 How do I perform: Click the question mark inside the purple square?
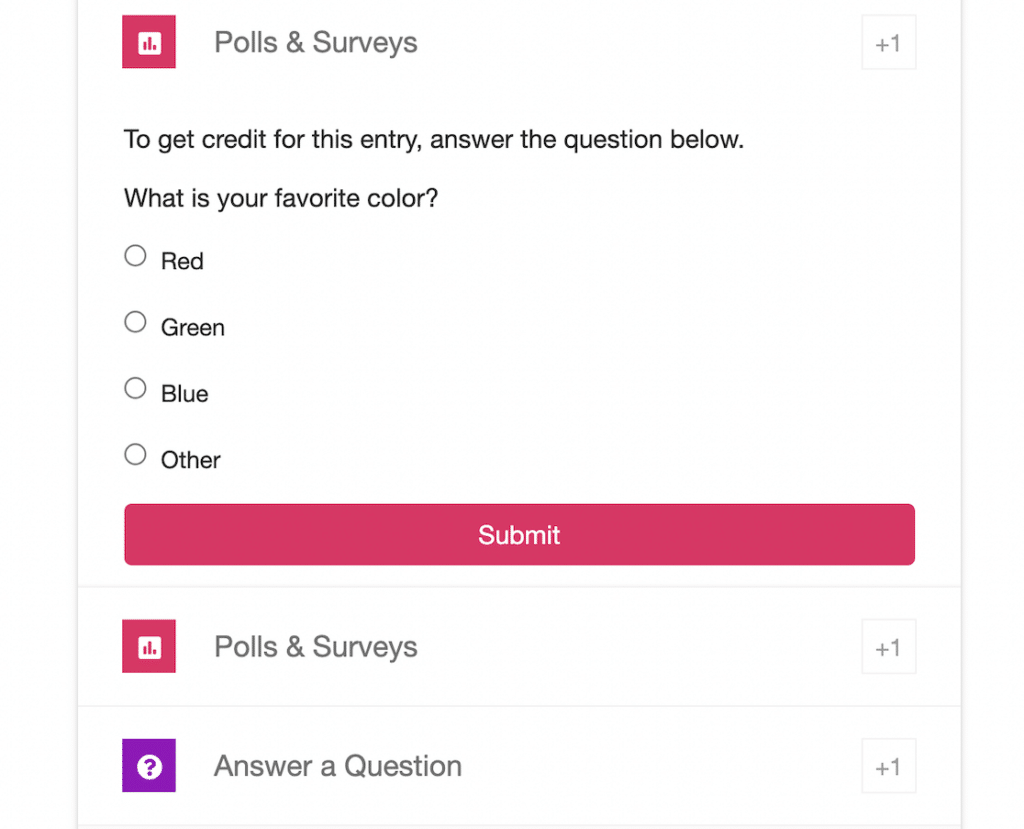[x=148, y=765]
